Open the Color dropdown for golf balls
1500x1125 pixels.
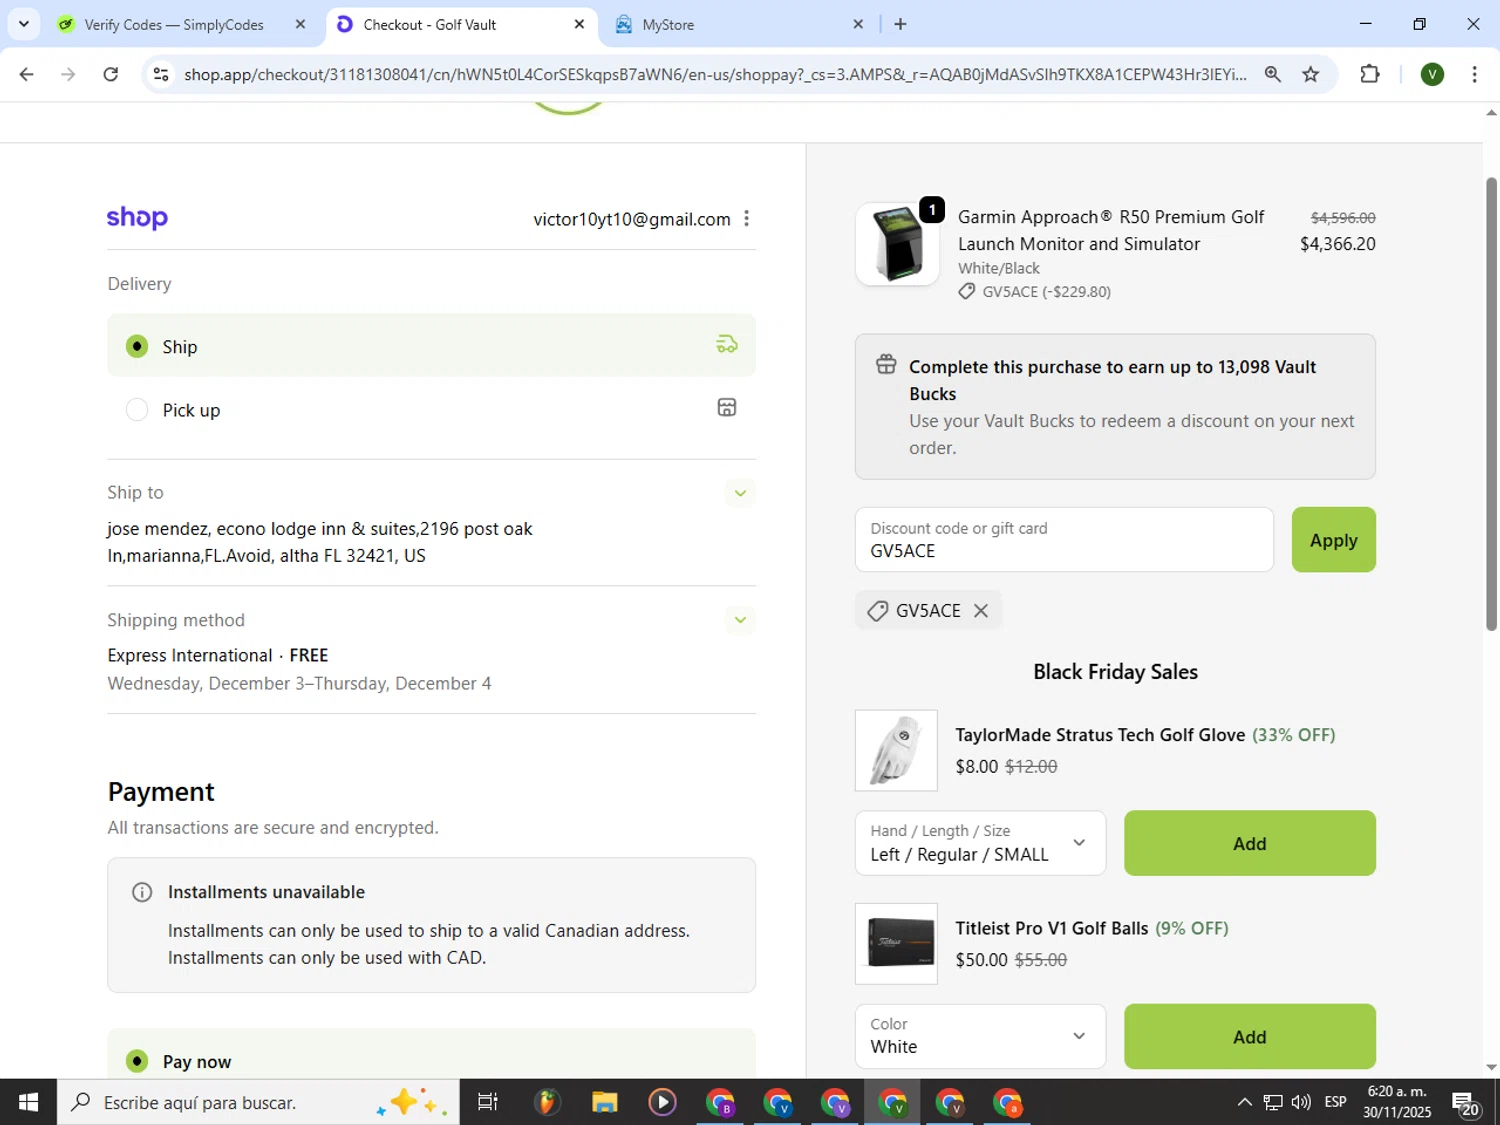(980, 1036)
